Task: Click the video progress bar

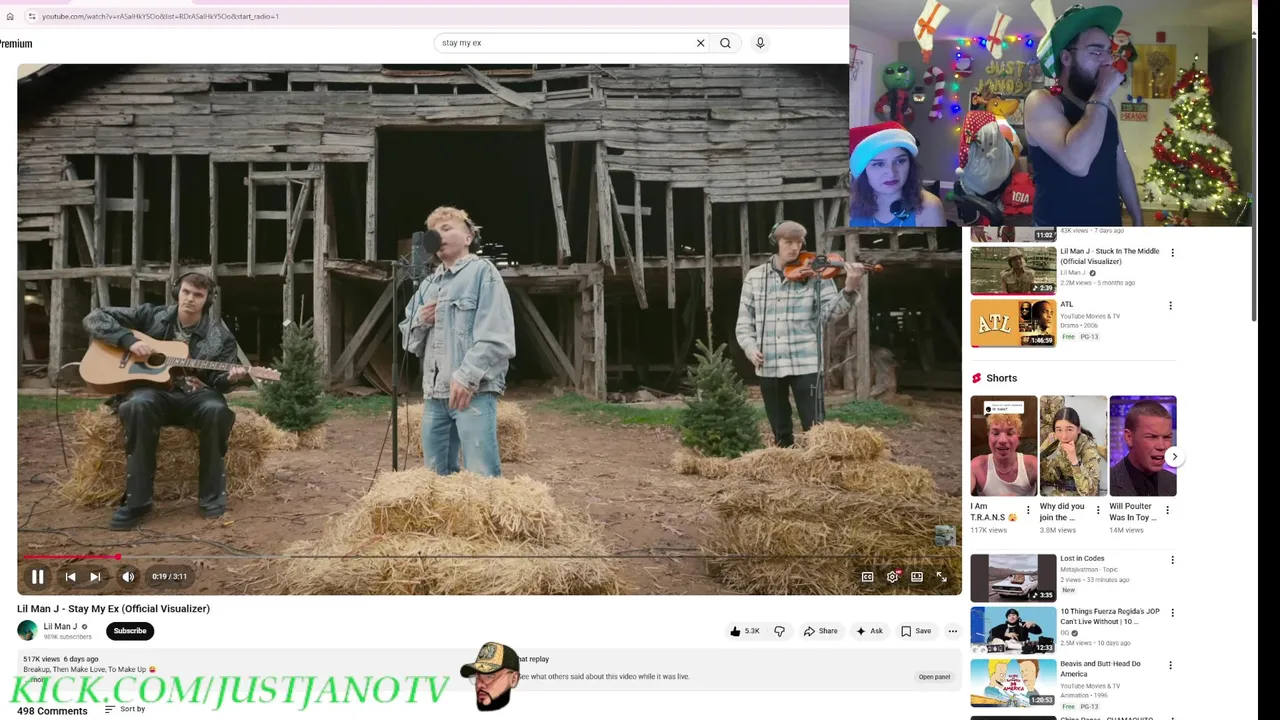Action: click(x=489, y=557)
